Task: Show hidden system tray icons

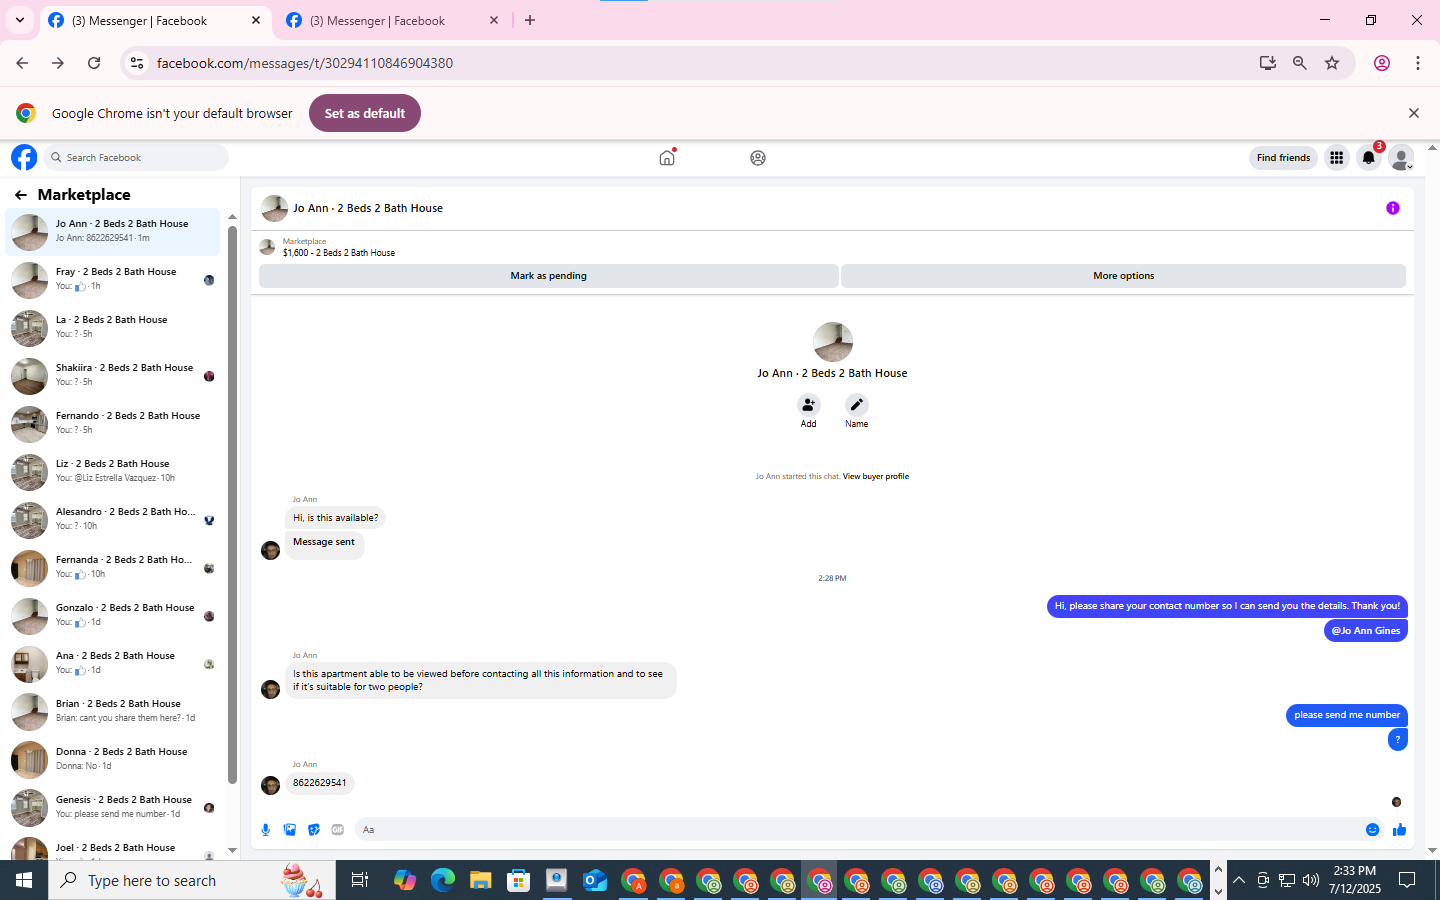Action: [1239, 880]
